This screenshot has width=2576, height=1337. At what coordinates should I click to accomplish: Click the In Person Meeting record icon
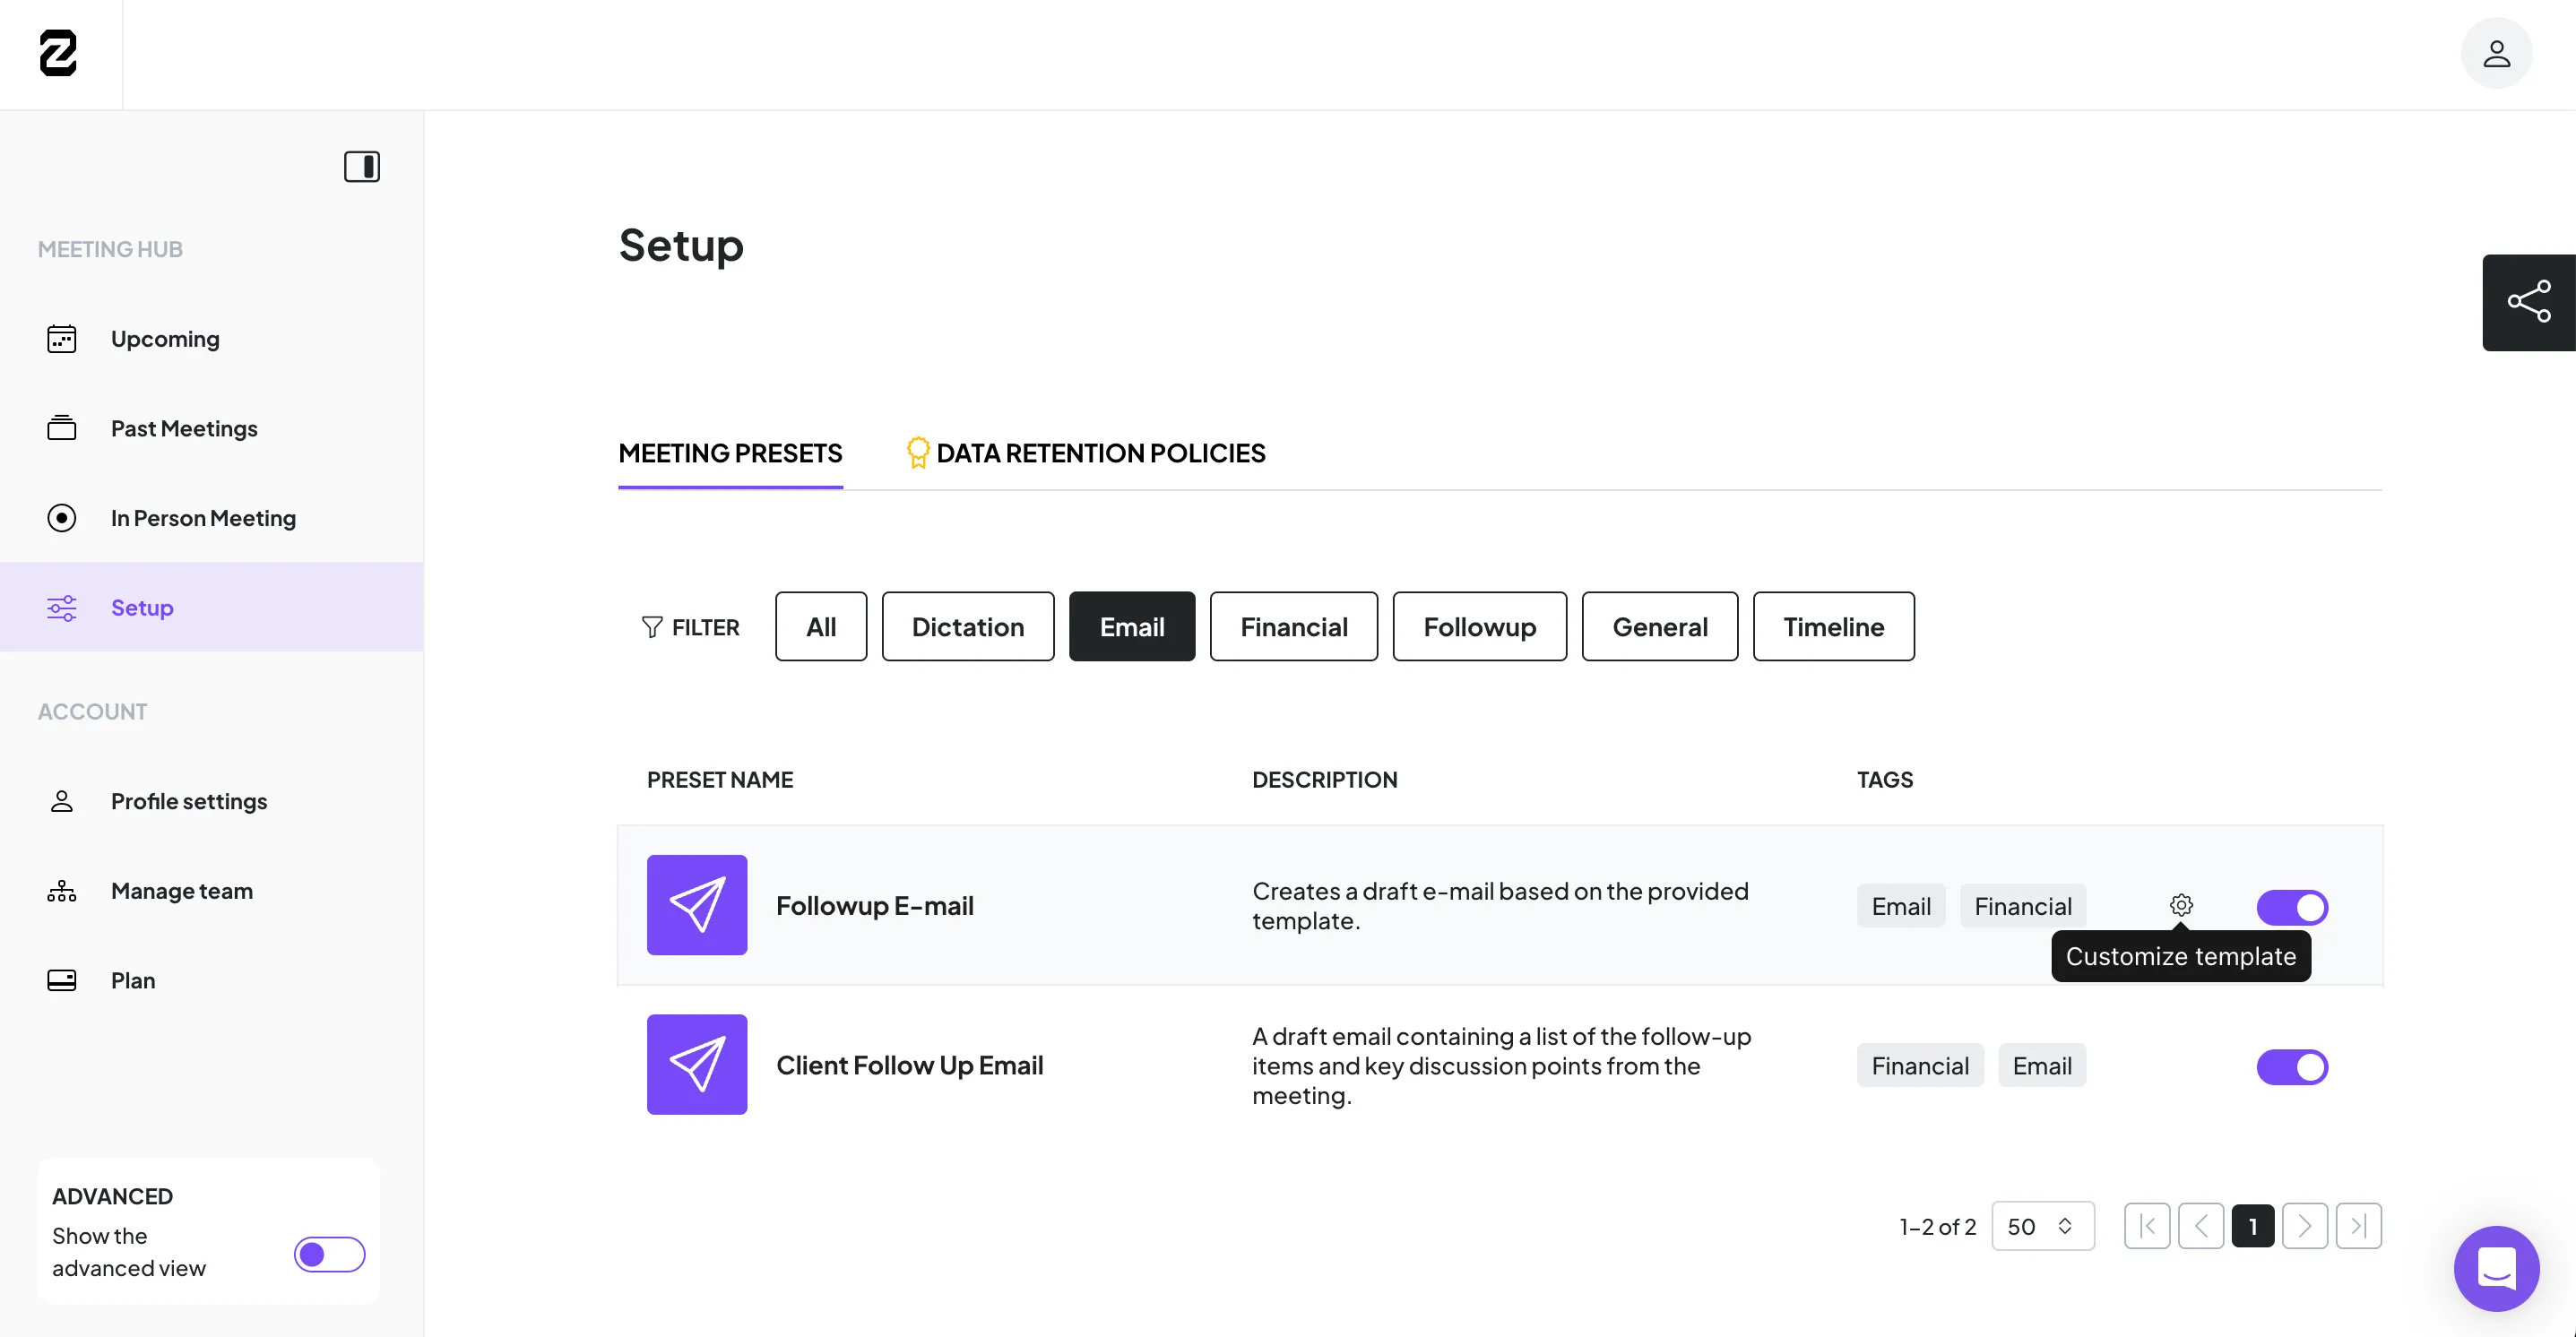tap(62, 518)
